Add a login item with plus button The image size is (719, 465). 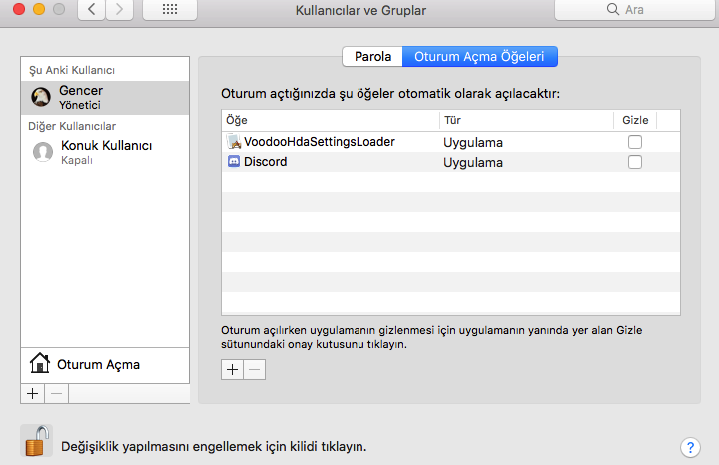click(232, 369)
